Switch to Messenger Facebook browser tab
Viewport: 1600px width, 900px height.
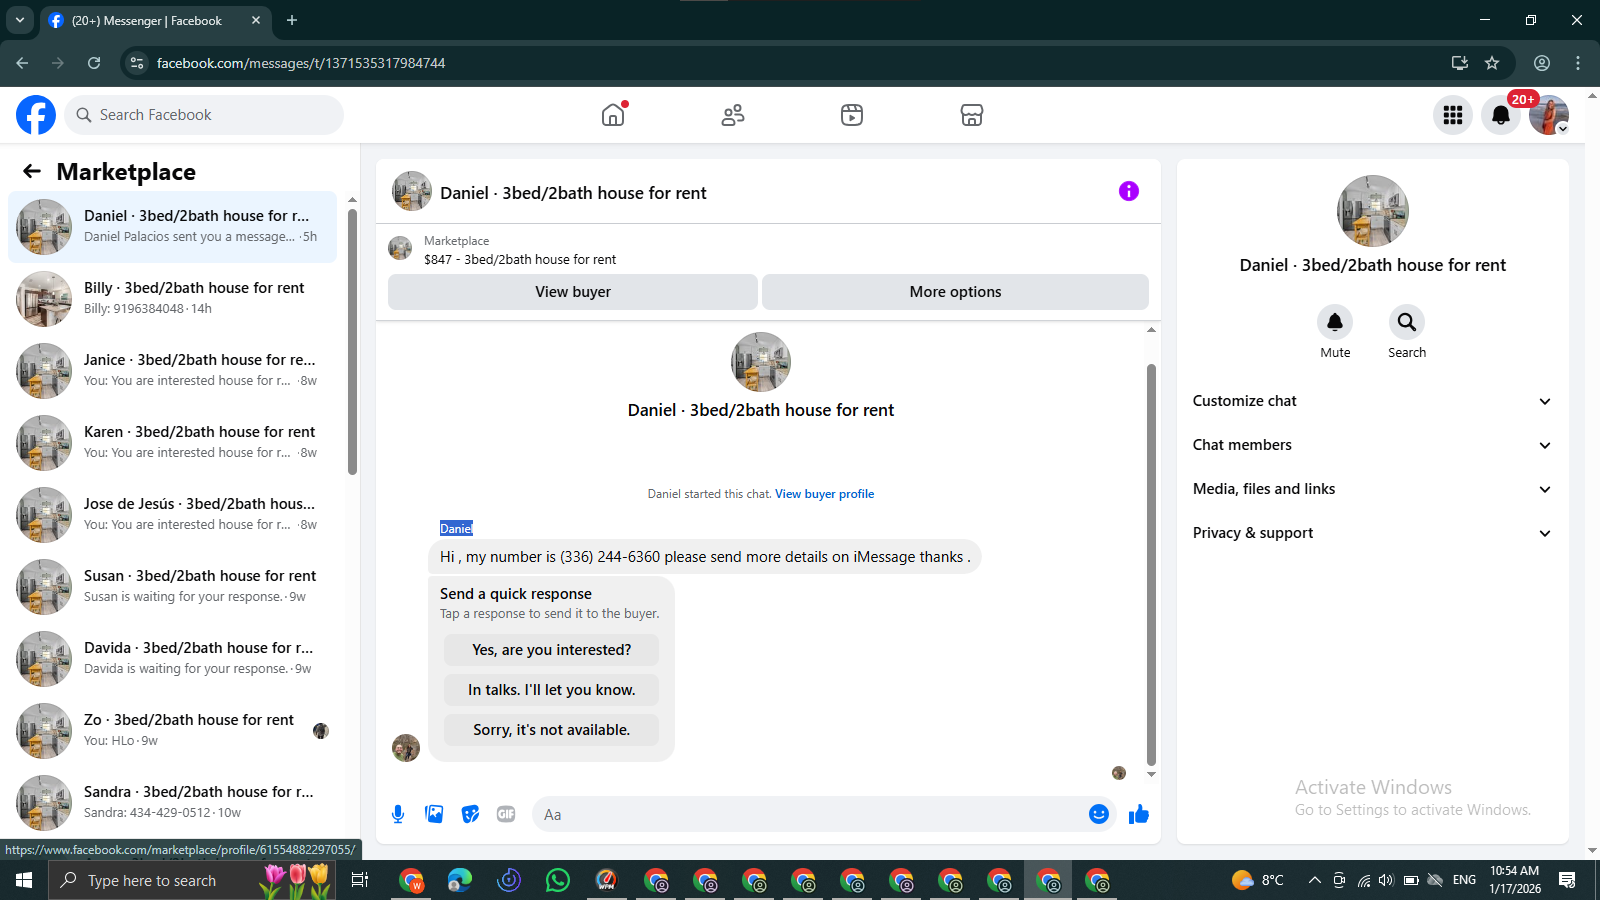tap(155, 20)
